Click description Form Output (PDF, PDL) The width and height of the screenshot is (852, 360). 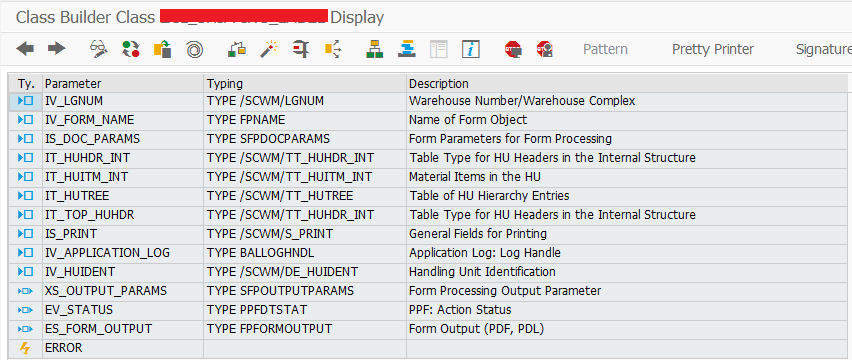pos(476,329)
